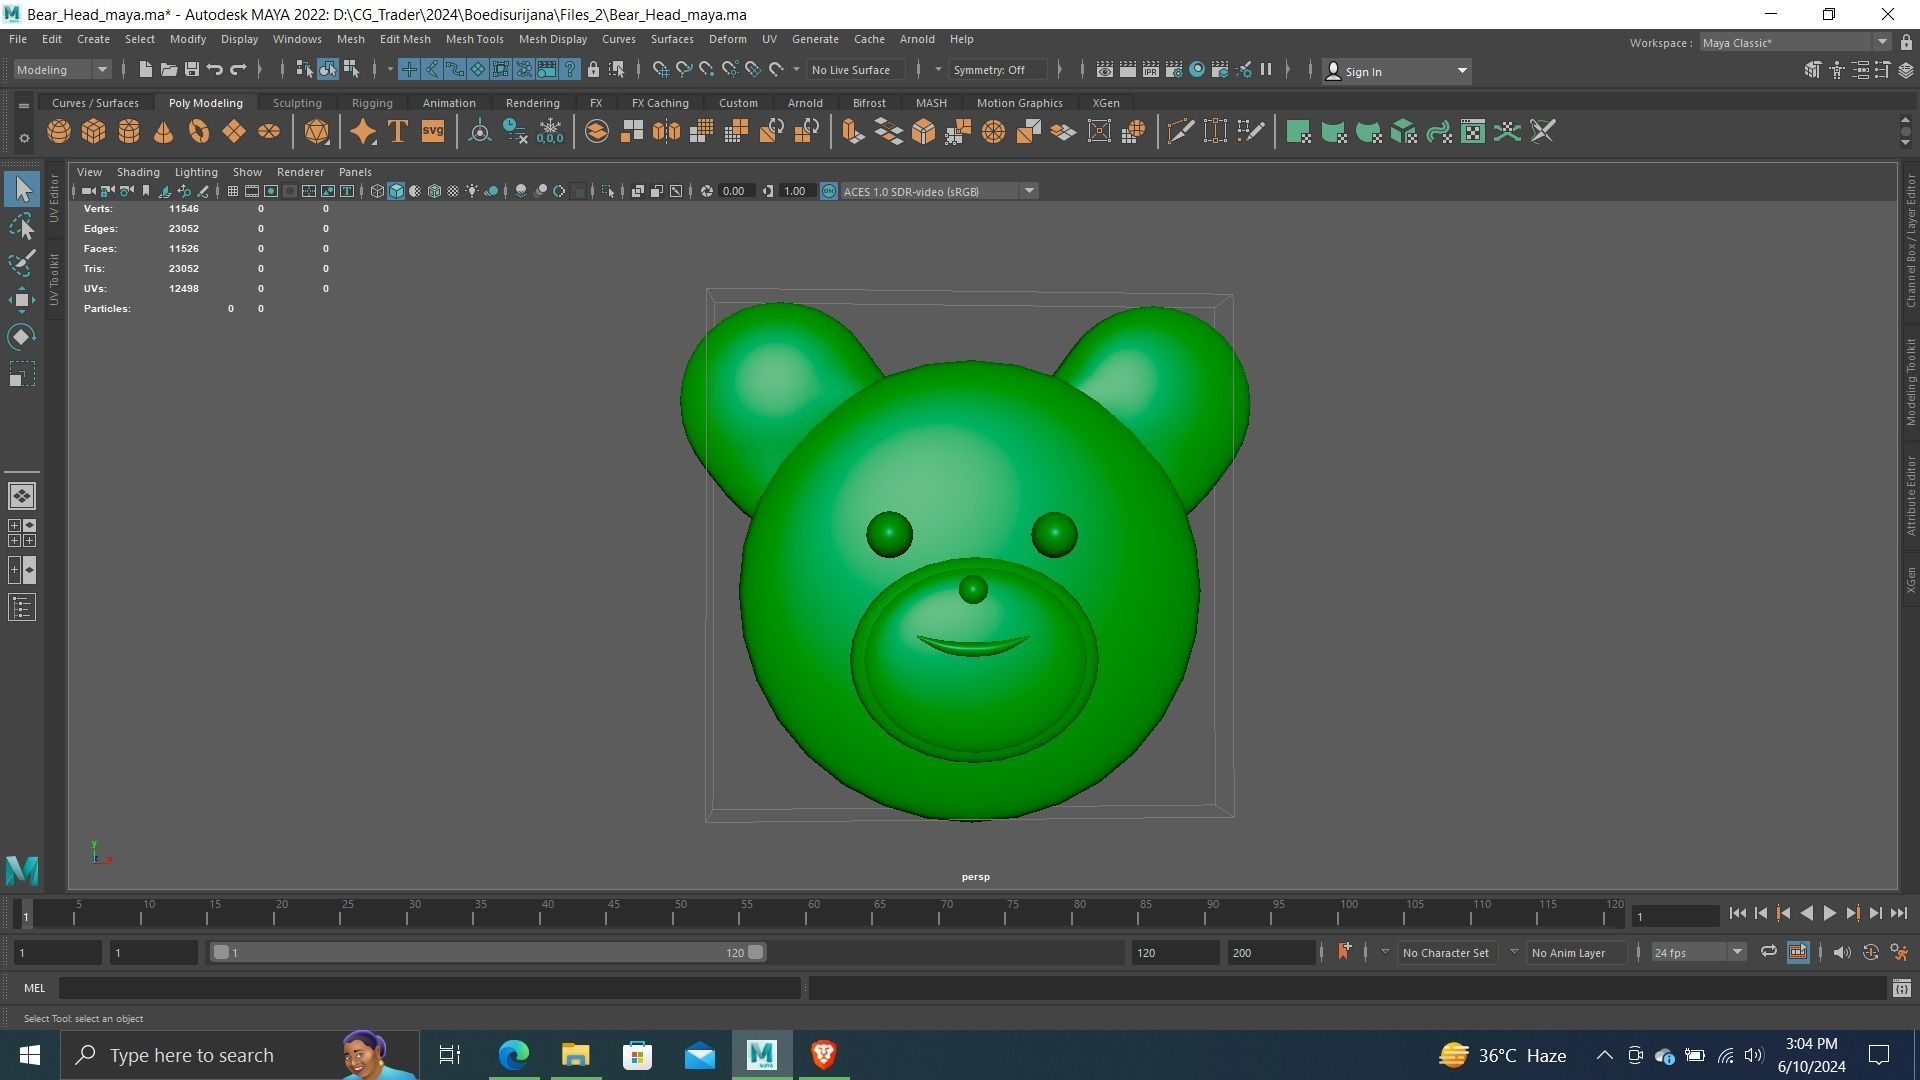Open the Outliner layout icon in the toolbox
The height and width of the screenshot is (1080, 1920).
[x=22, y=608]
